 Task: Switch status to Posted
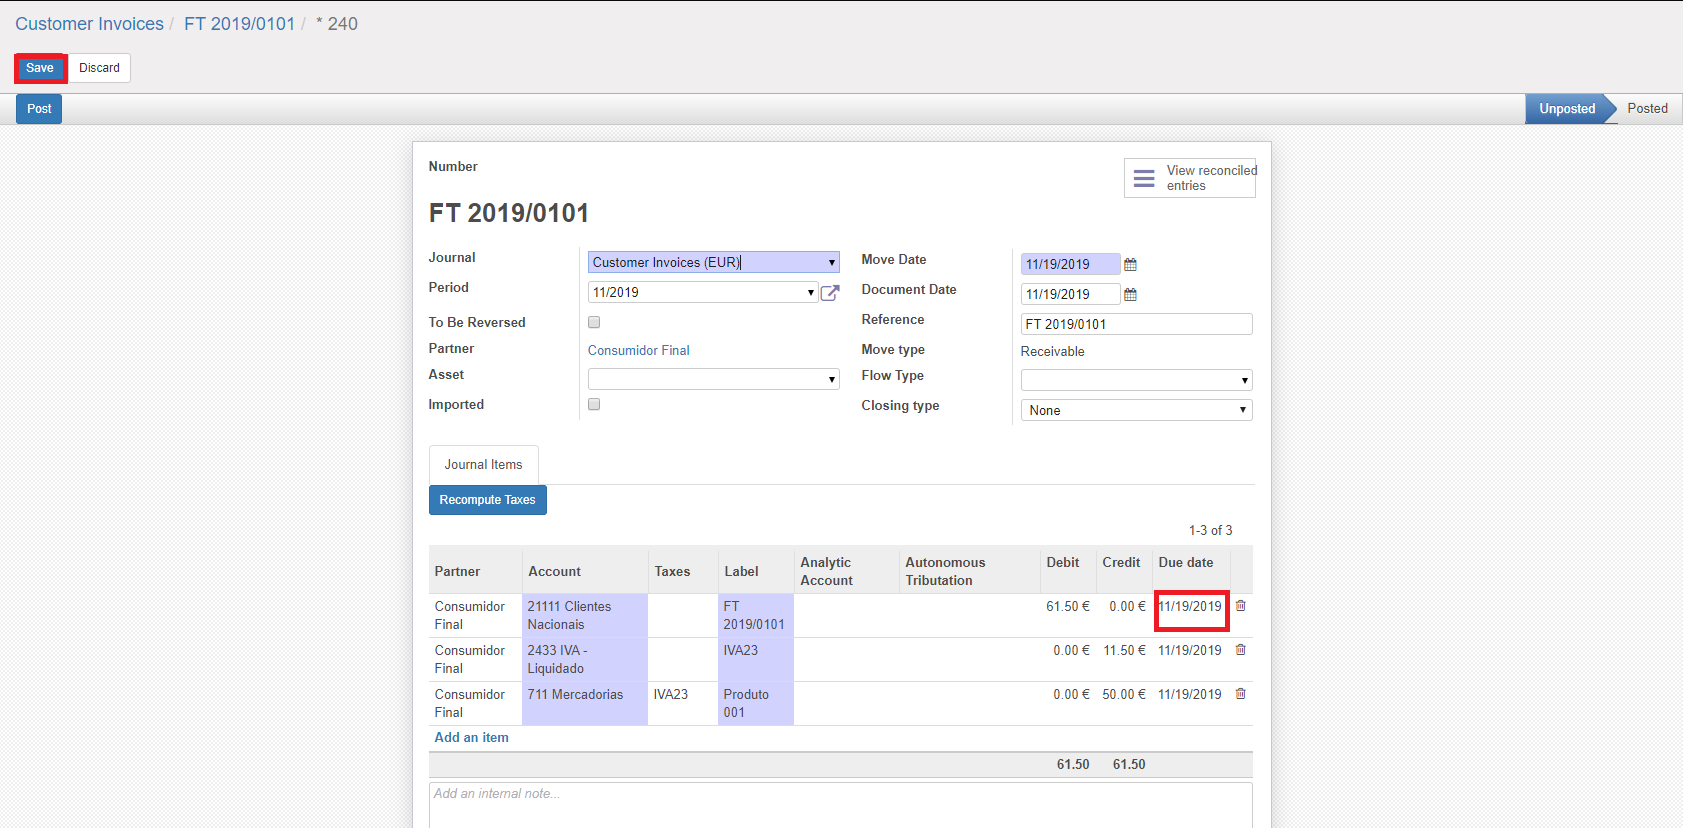1646,109
